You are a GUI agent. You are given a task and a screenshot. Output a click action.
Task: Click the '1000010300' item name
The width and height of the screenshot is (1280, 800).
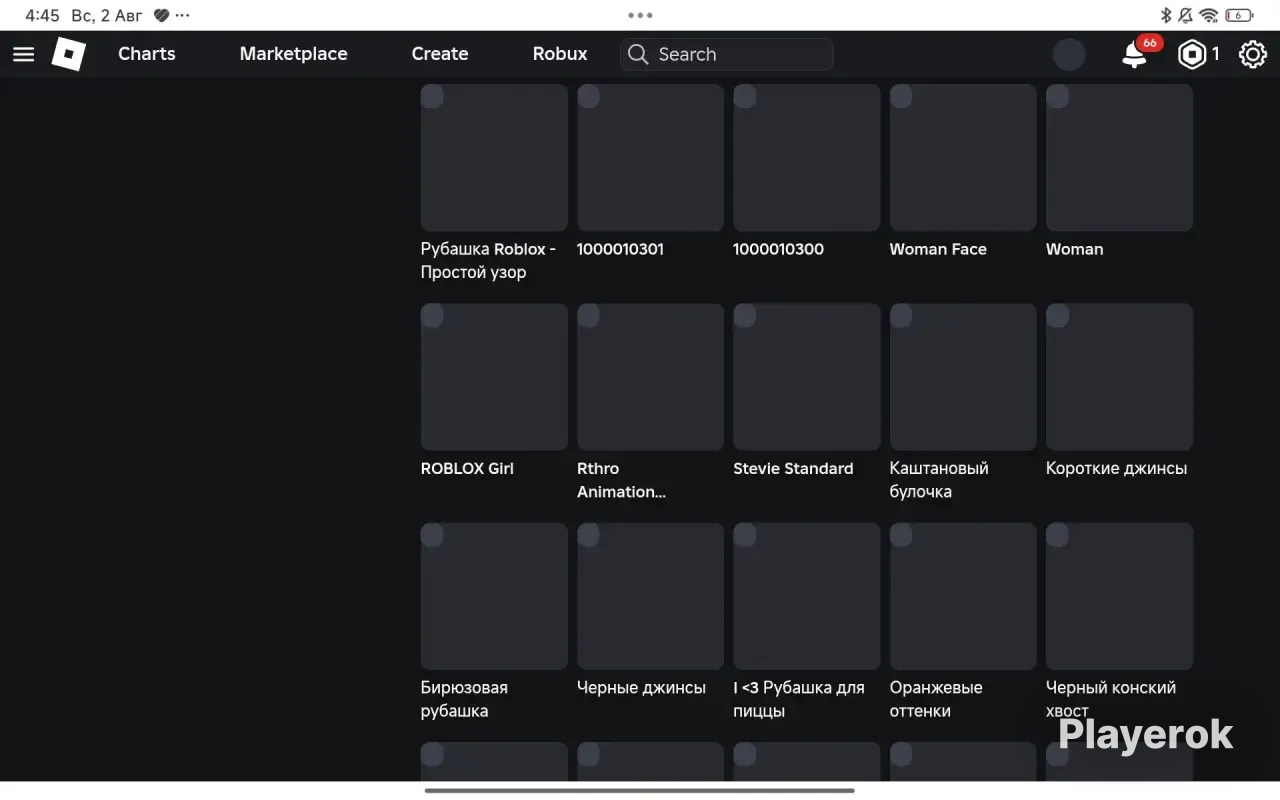click(779, 249)
